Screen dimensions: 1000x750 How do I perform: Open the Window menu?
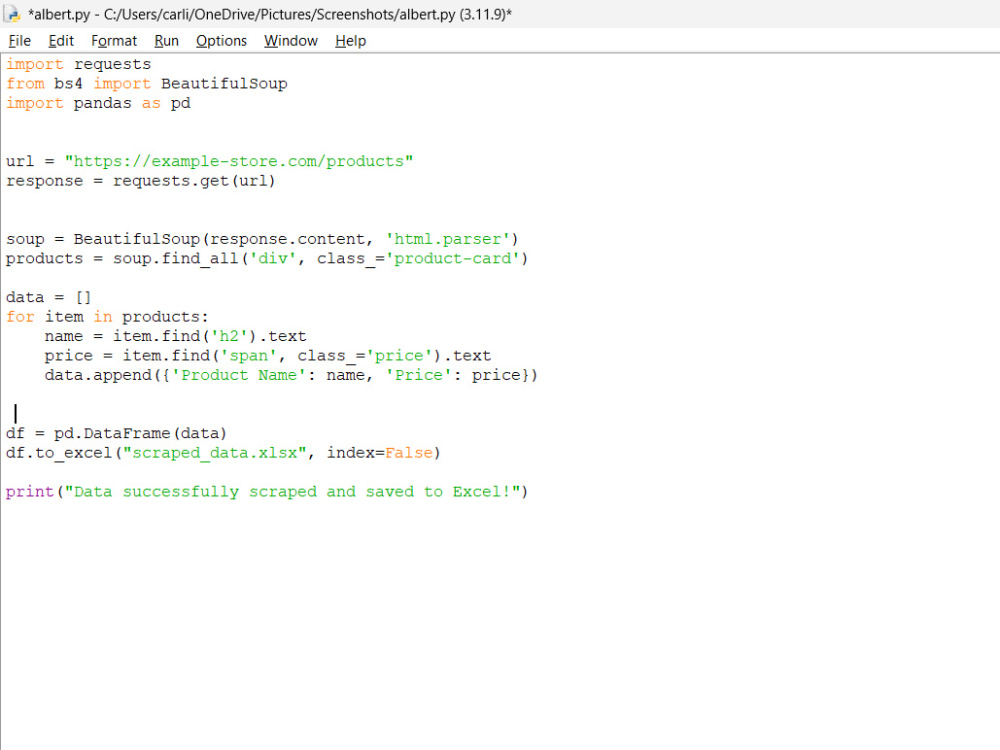290,41
